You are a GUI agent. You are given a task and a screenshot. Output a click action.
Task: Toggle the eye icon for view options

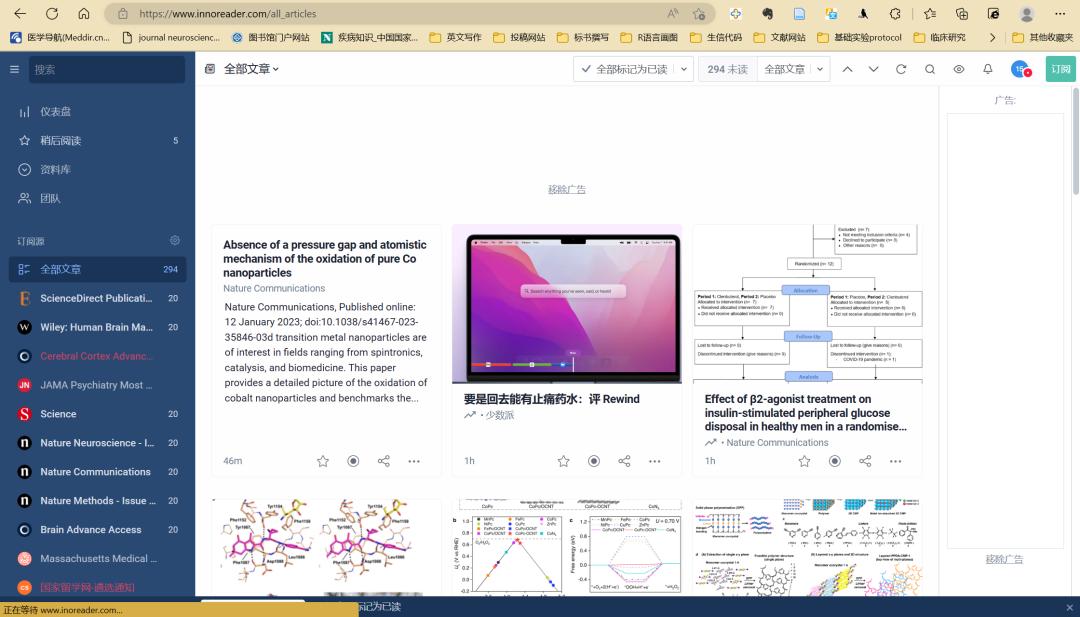click(959, 69)
